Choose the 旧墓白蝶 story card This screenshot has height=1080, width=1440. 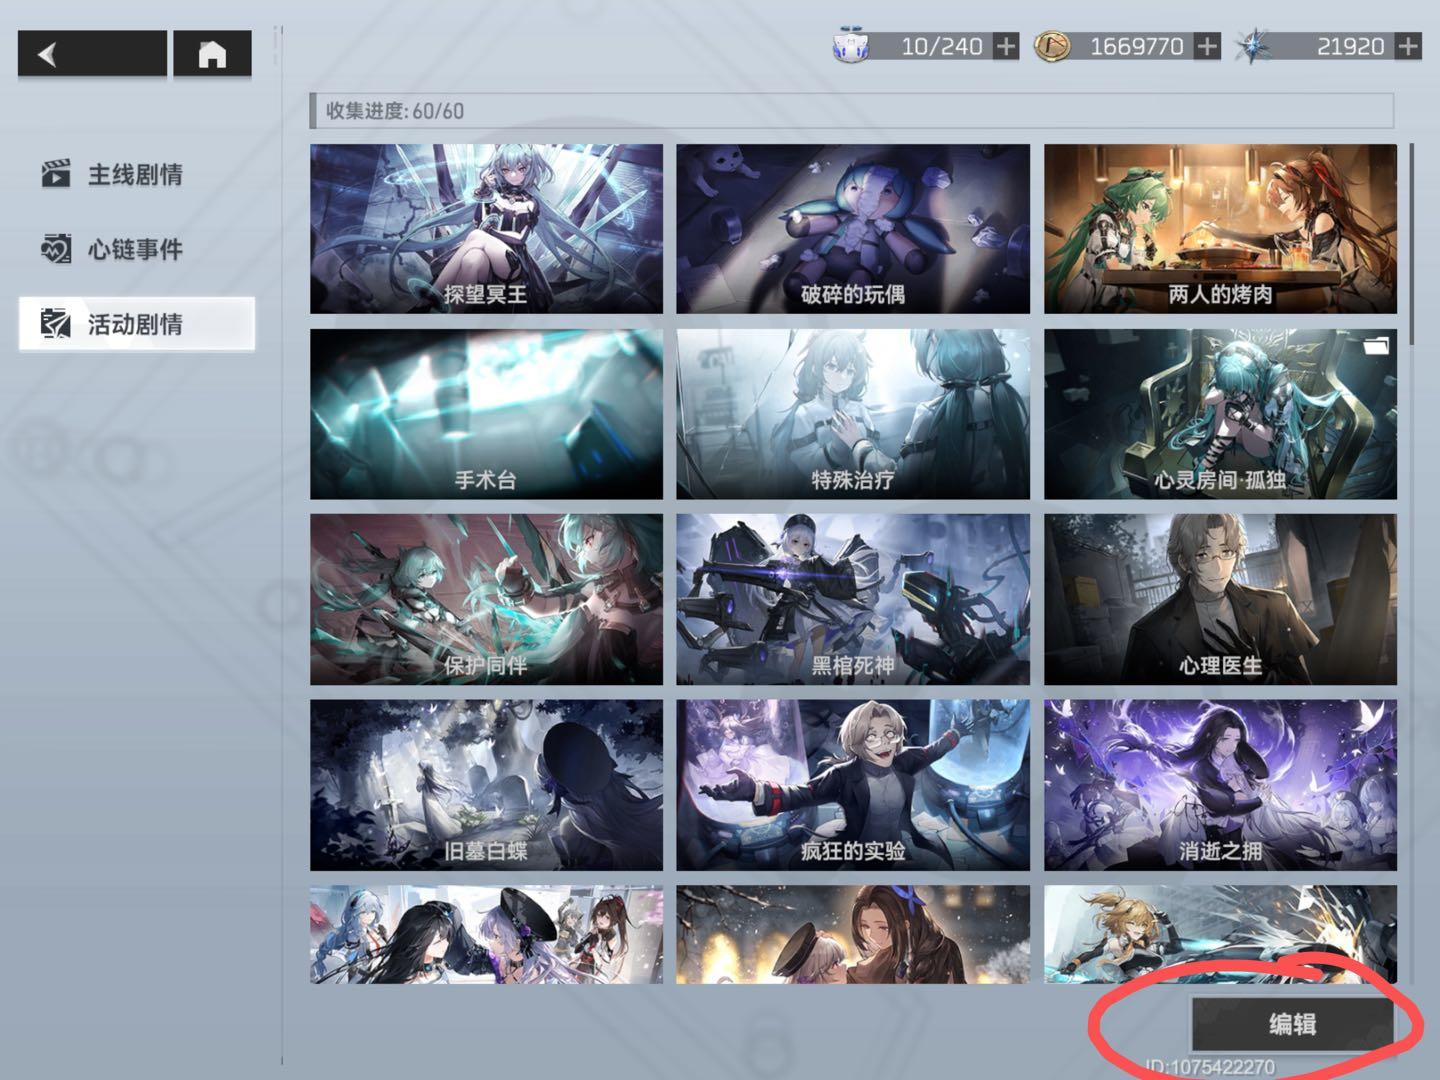[x=486, y=785]
